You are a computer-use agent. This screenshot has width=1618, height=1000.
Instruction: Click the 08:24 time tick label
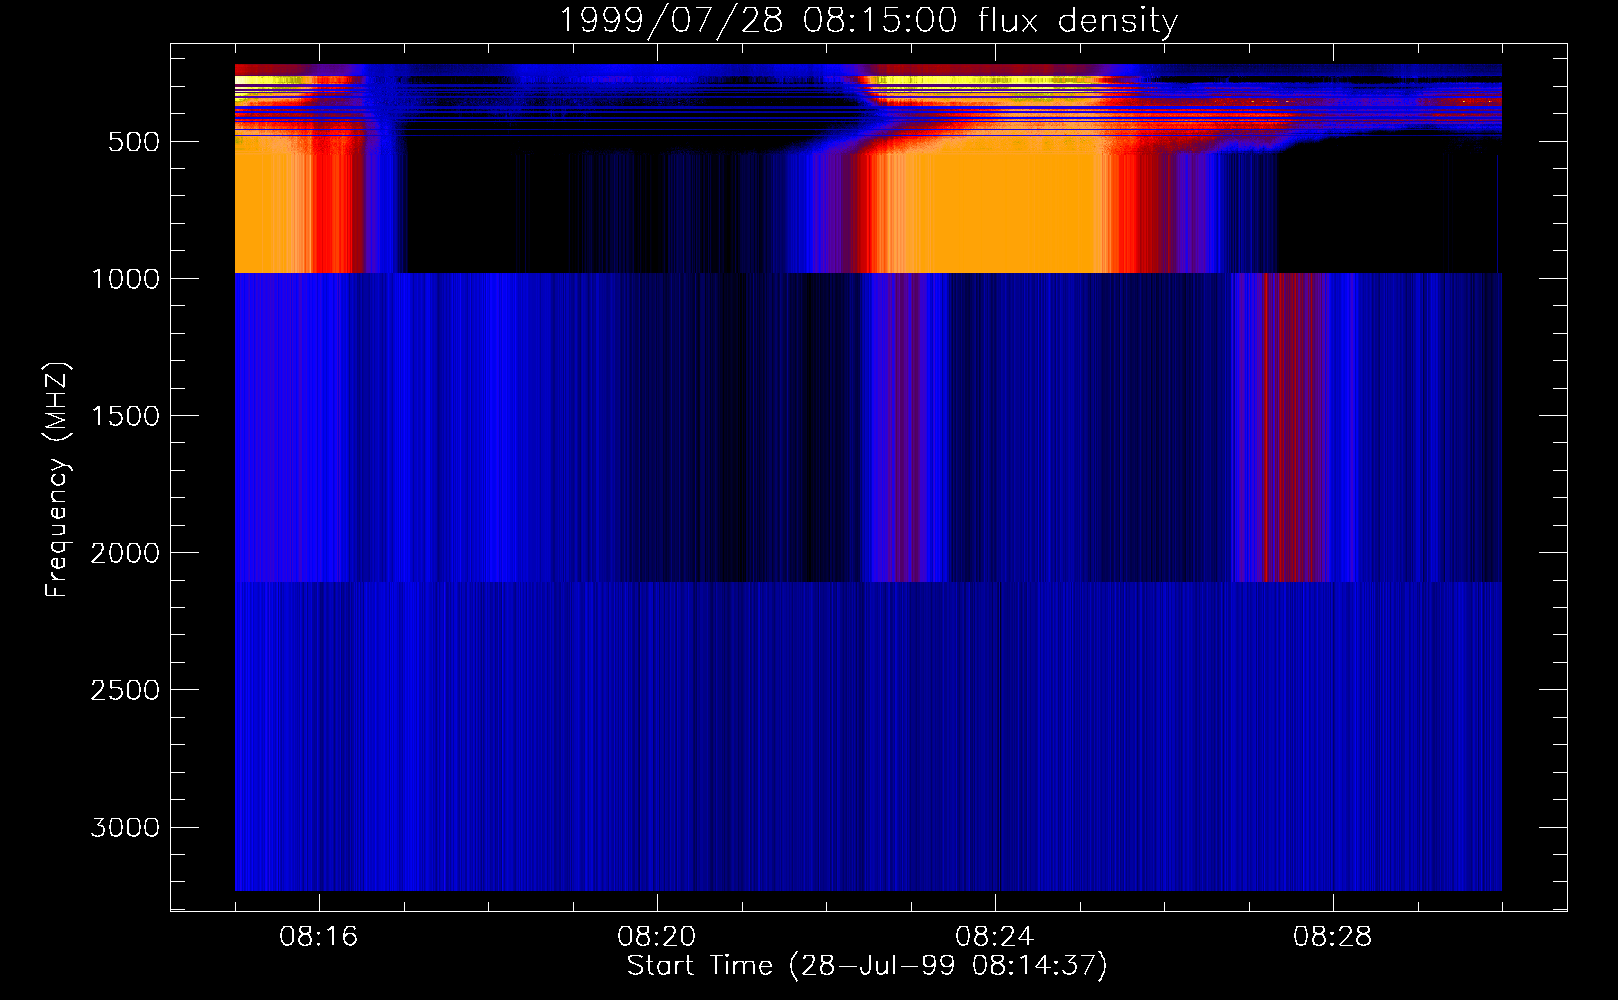click(x=995, y=937)
